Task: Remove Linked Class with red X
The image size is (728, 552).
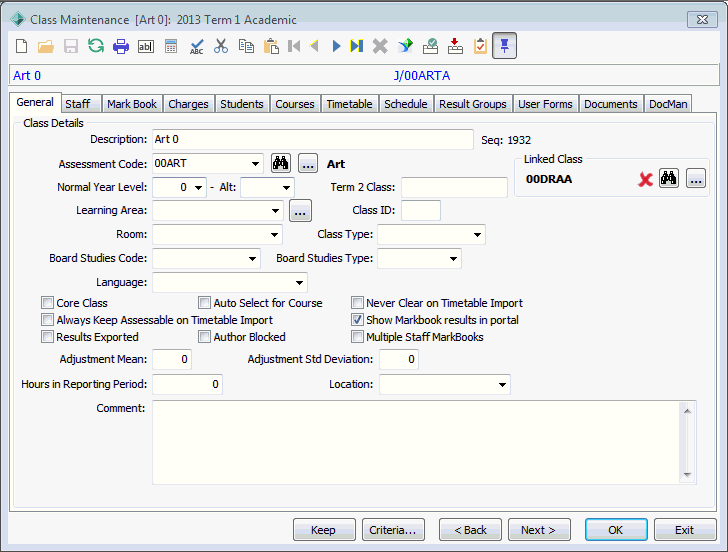Action: pyautogui.click(x=645, y=179)
